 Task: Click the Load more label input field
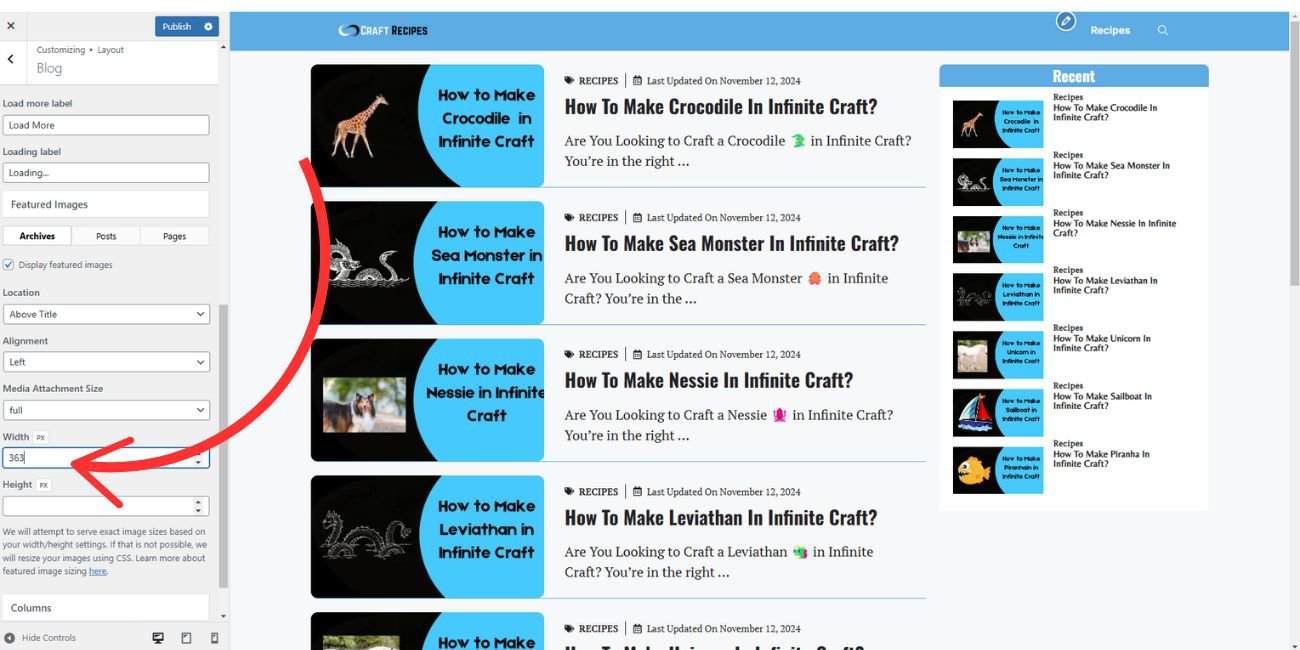pos(106,125)
